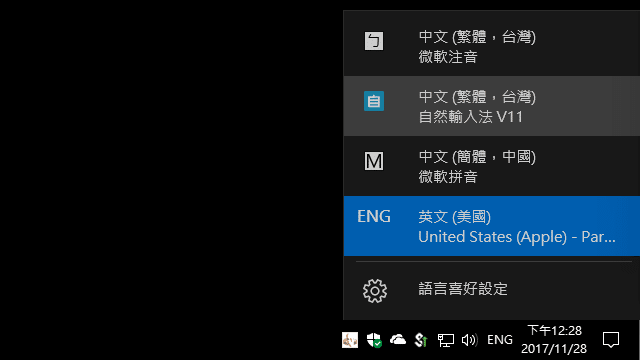Open network connection tray icon
Screen dimensions: 640x360
click(x=445, y=340)
